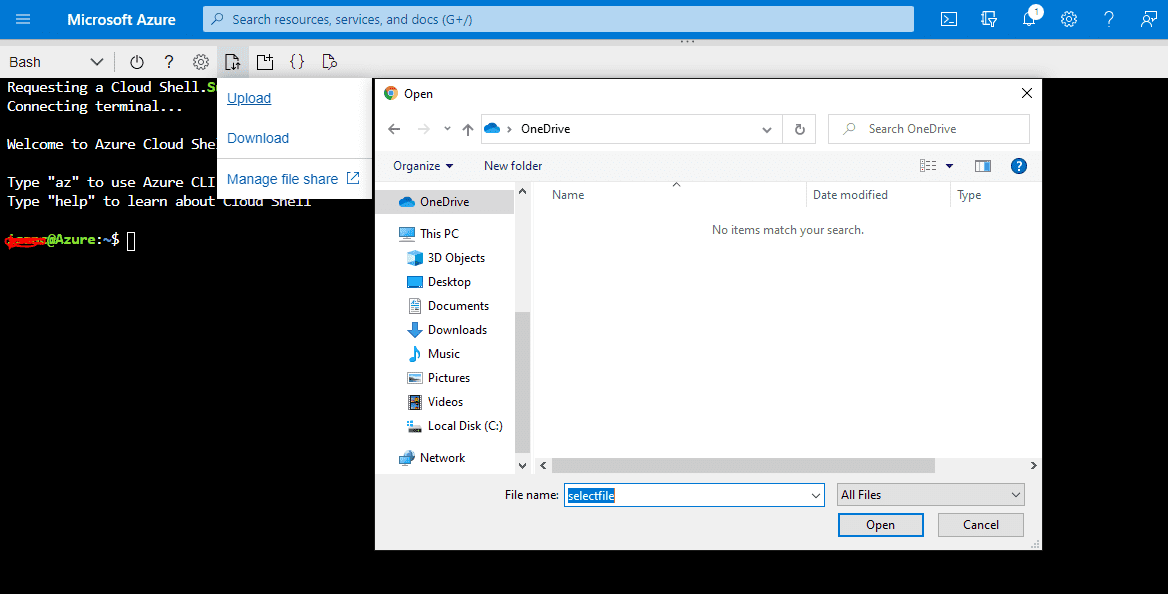This screenshot has height=594, width=1168.
Task: Open the view options dropdown arrow
Action: point(949,165)
